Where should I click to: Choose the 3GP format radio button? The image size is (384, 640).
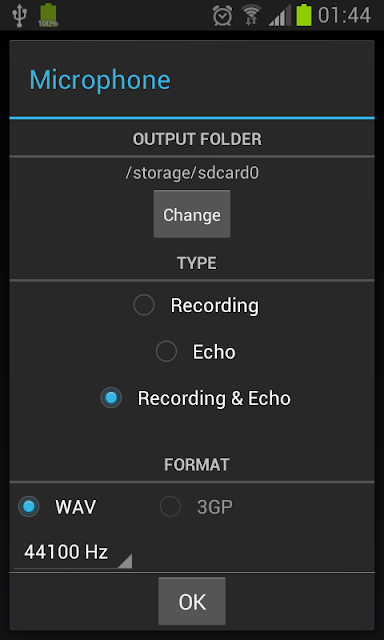pos(196,507)
